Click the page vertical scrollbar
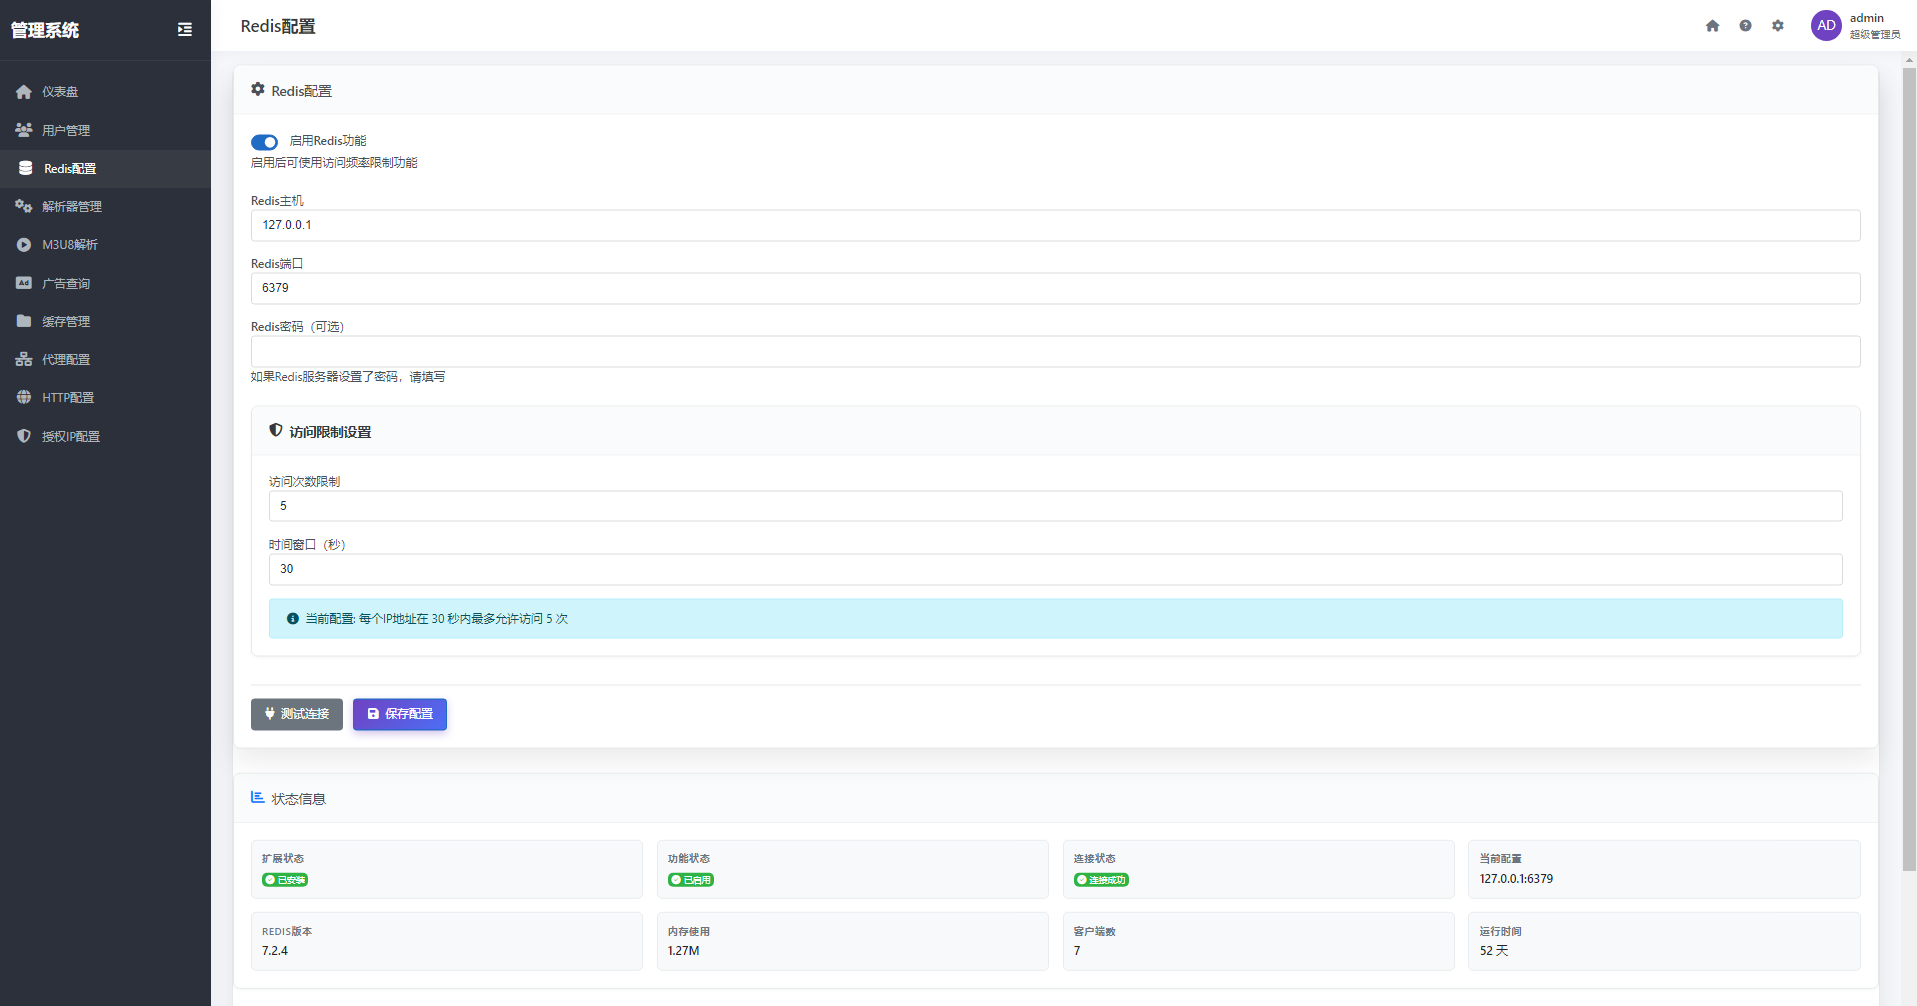 click(1909, 470)
